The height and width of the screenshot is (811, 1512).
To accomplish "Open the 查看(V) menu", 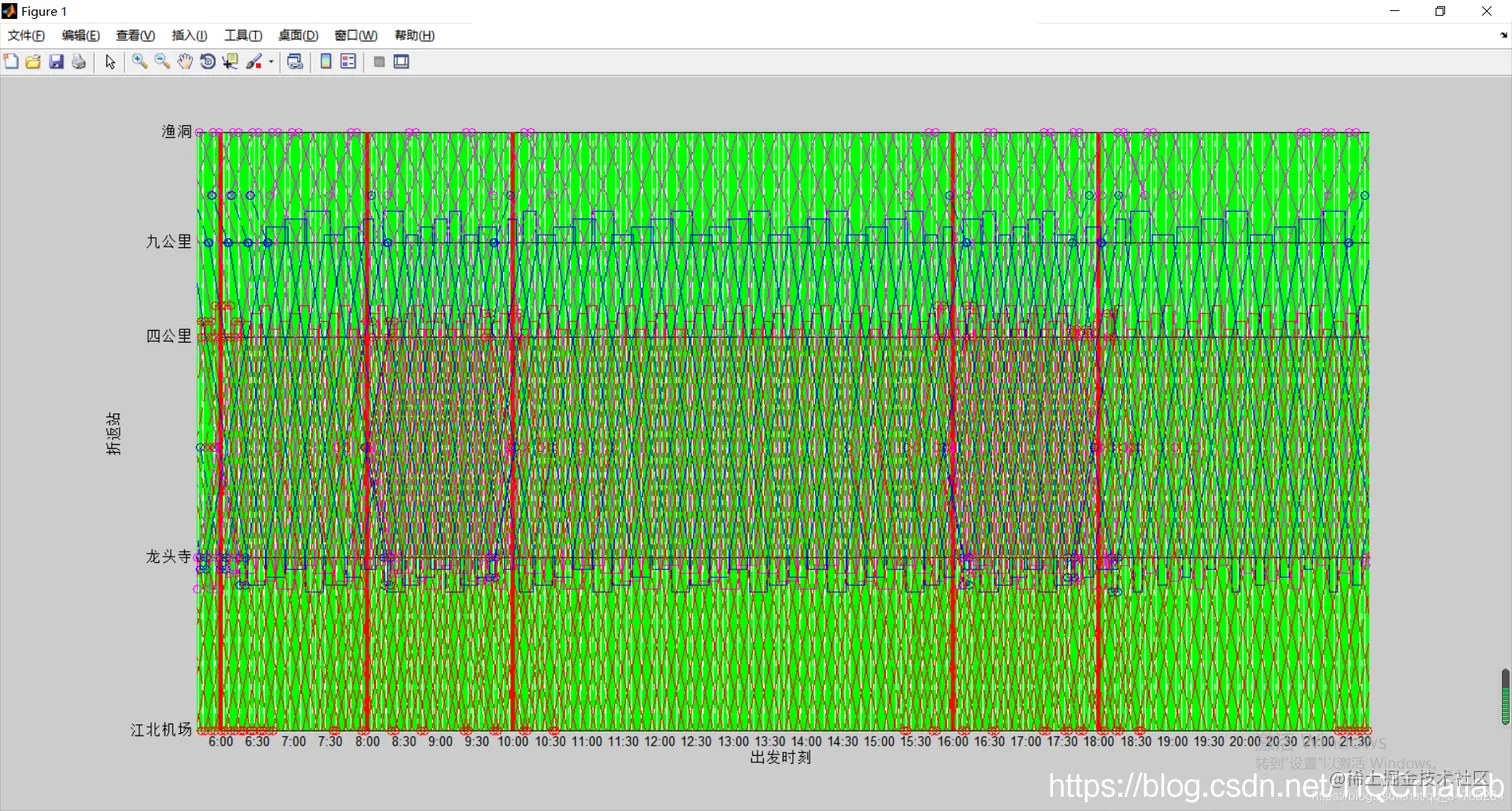I will point(136,36).
